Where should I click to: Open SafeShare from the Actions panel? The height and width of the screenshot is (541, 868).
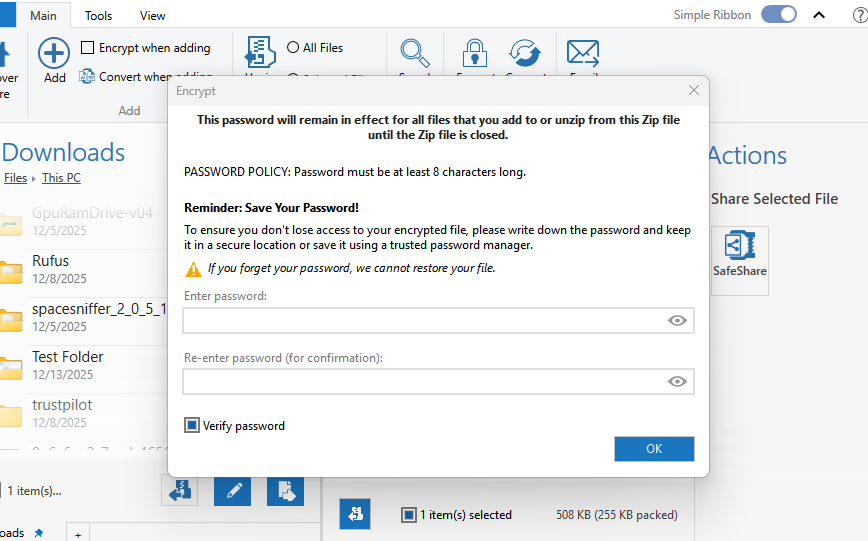(740, 260)
